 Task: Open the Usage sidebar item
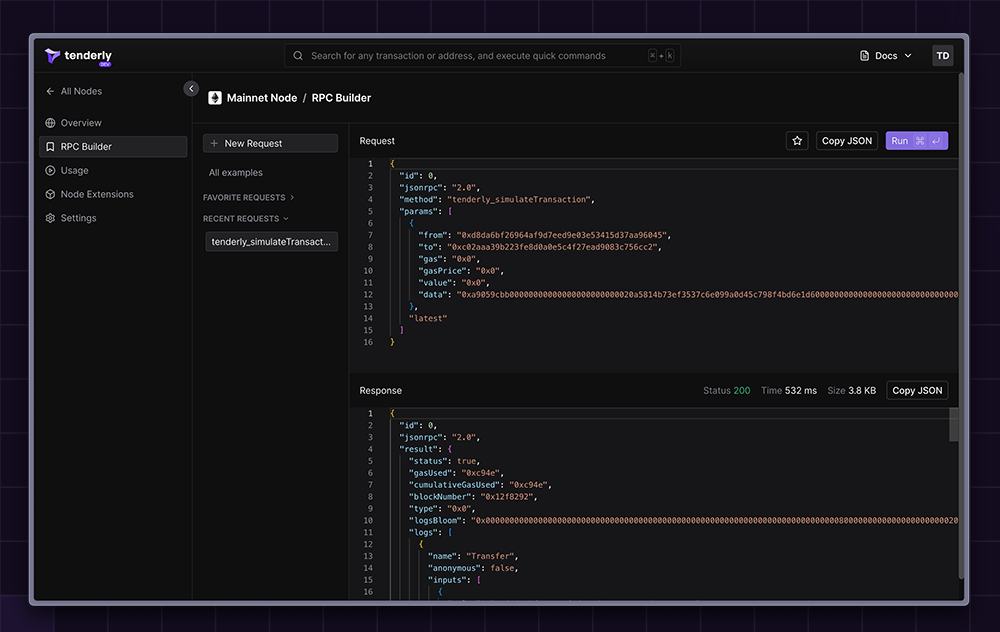75,171
